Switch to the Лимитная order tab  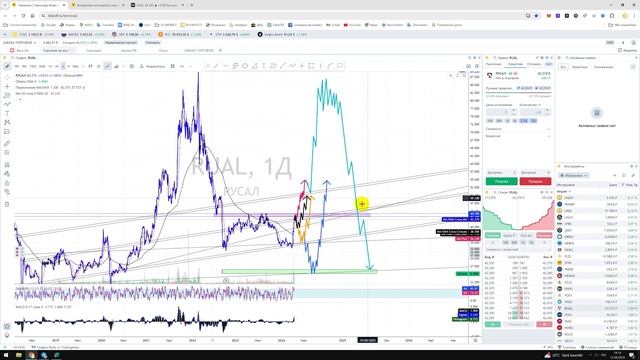(515, 64)
